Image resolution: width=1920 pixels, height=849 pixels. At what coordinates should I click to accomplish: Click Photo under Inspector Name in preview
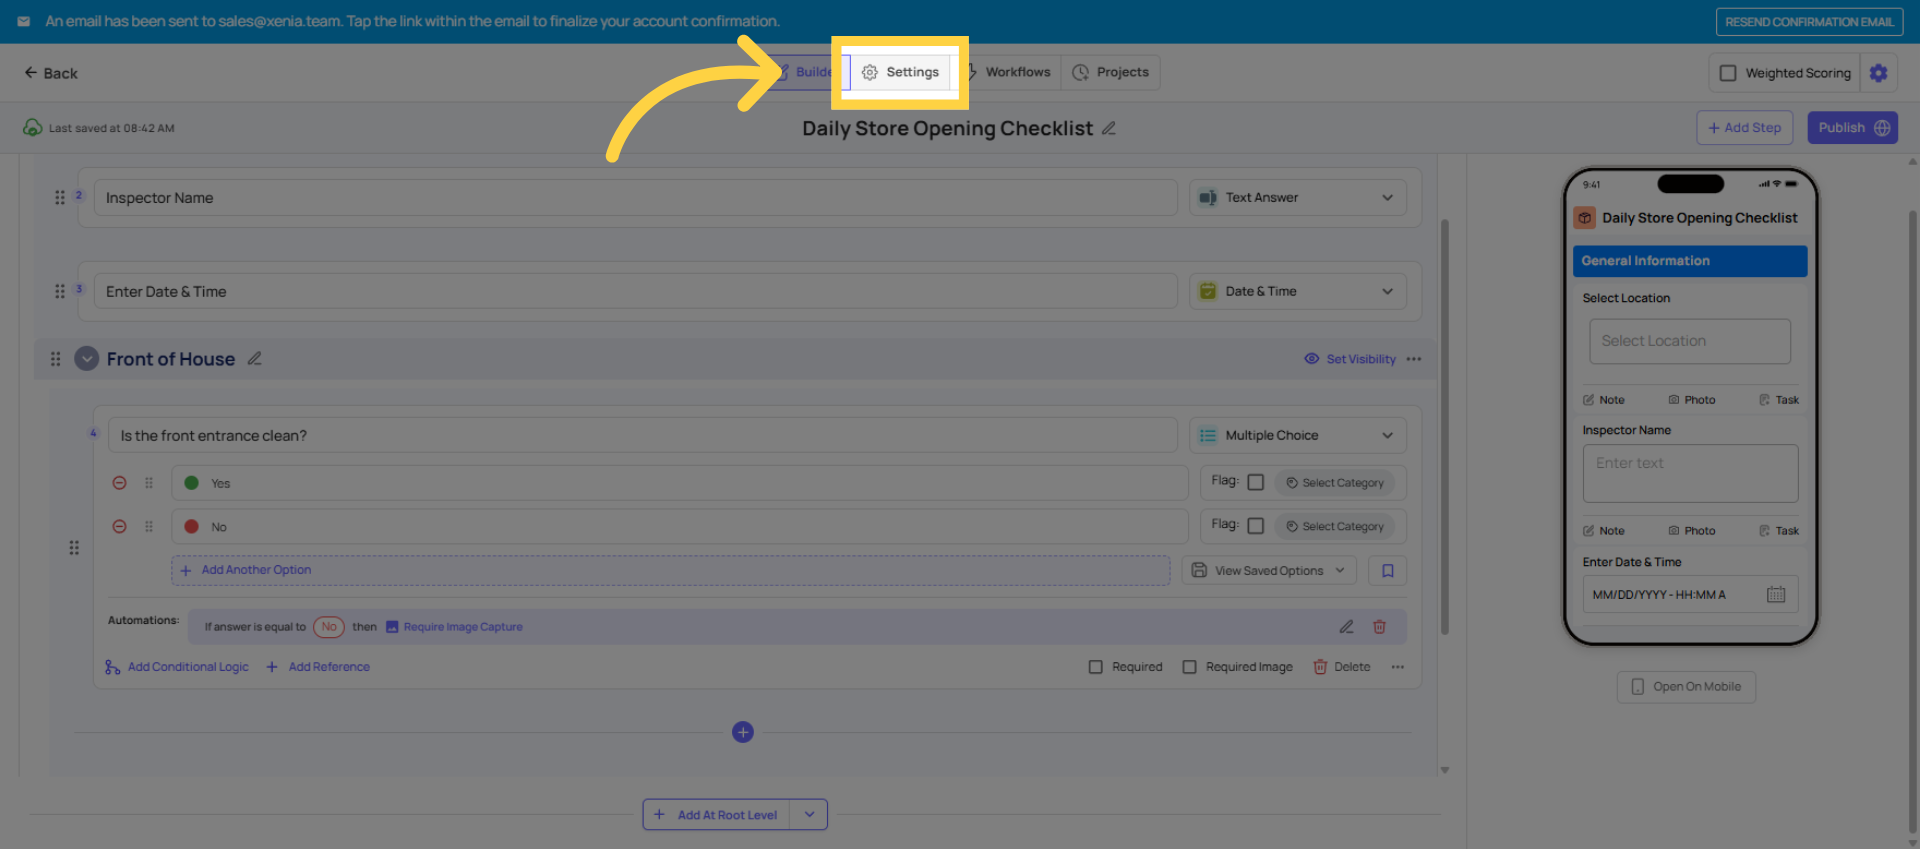[x=1692, y=531]
